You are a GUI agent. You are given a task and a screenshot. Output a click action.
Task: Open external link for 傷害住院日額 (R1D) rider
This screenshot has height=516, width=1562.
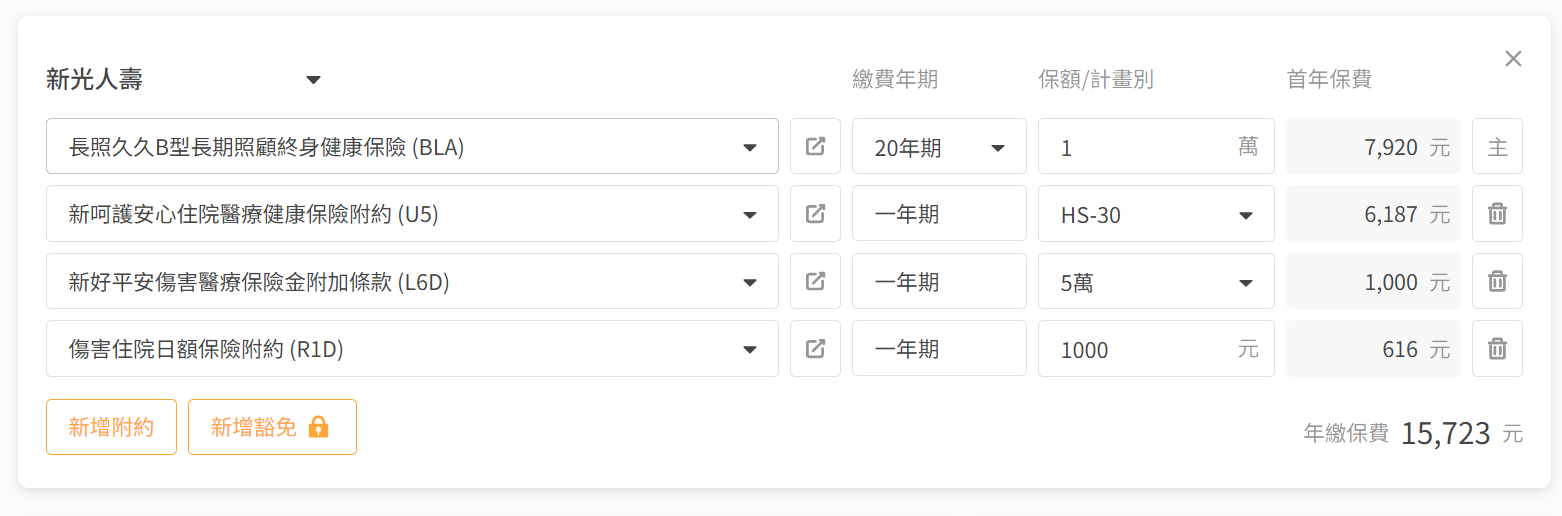tap(815, 349)
